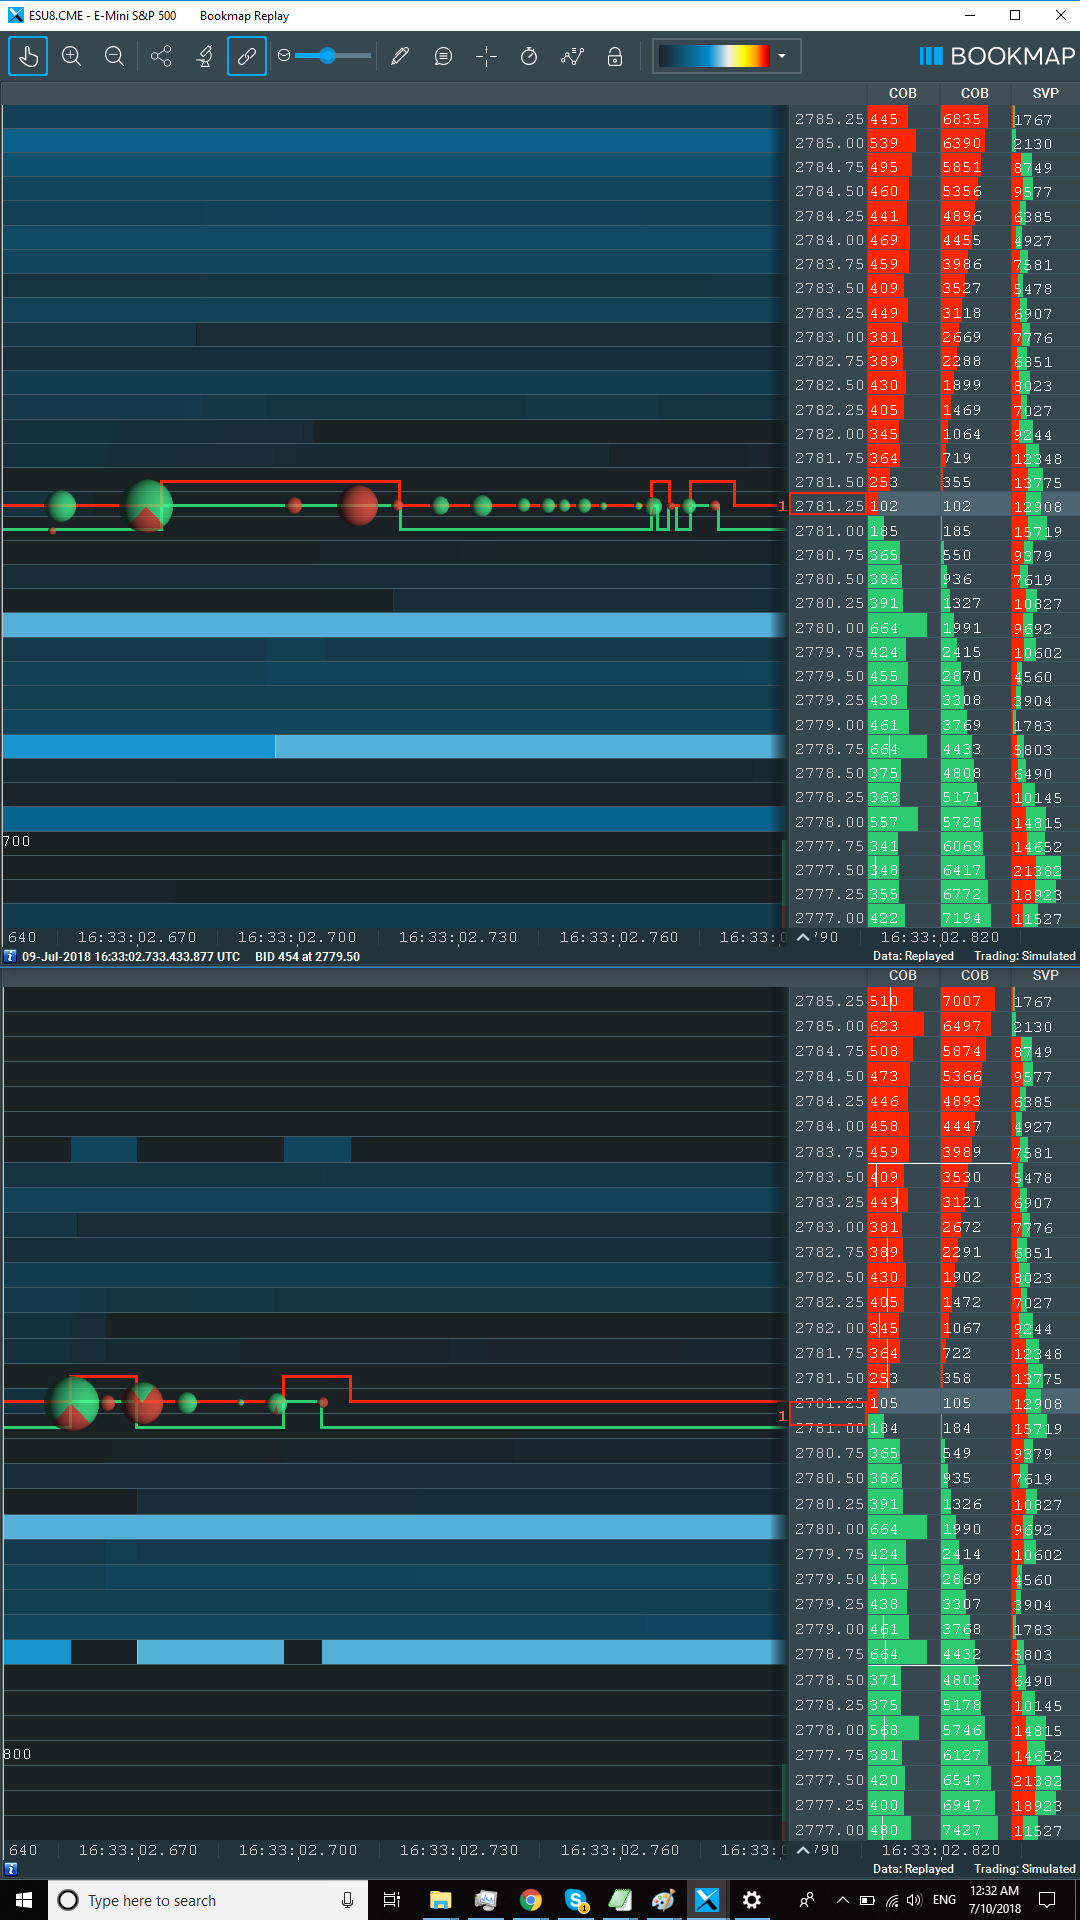Click the first COB column header in lower panel
This screenshot has height=1920, width=1080.
902,975
